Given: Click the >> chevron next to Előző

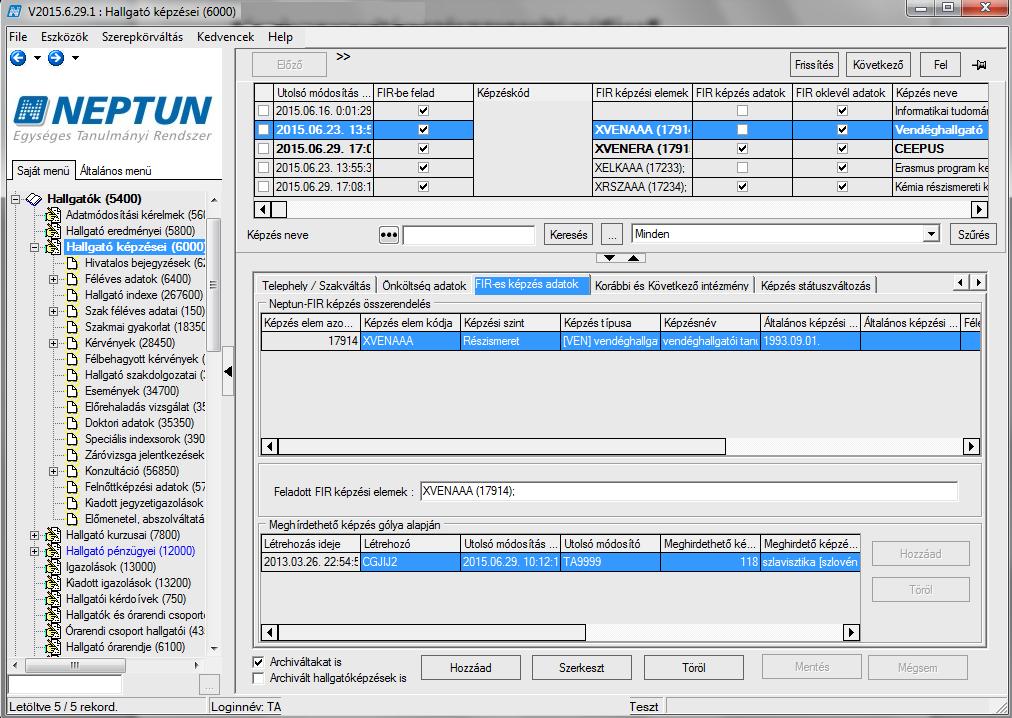Looking at the screenshot, I should pyautogui.click(x=343, y=57).
